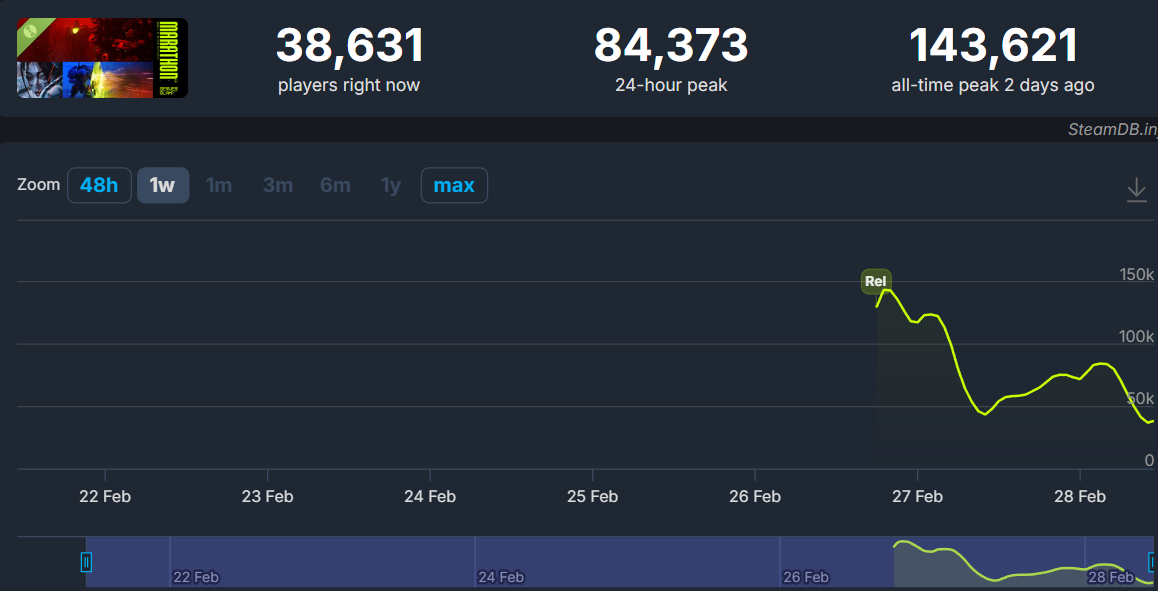Choose the 1m zoom option
1158x591 pixels.
(219, 185)
